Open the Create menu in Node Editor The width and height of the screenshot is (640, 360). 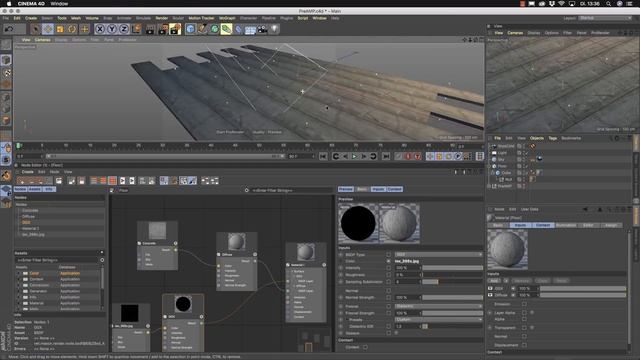click(x=27, y=172)
